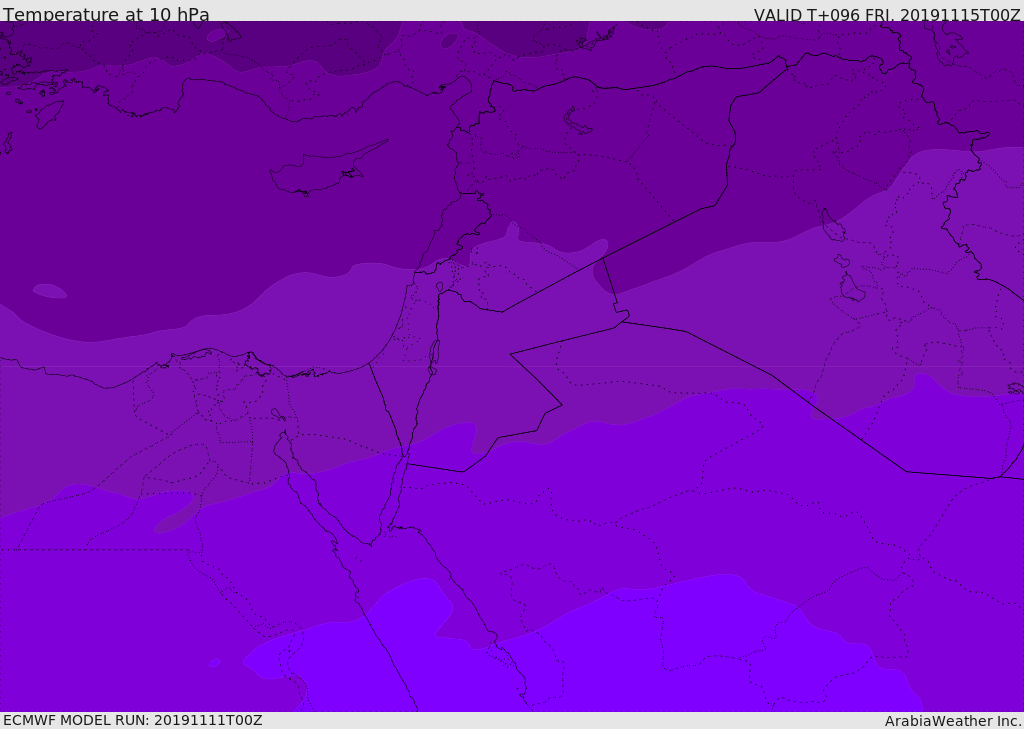Click the 'VALID T+096 FRI. 20191115T00Z' label

tap(887, 14)
